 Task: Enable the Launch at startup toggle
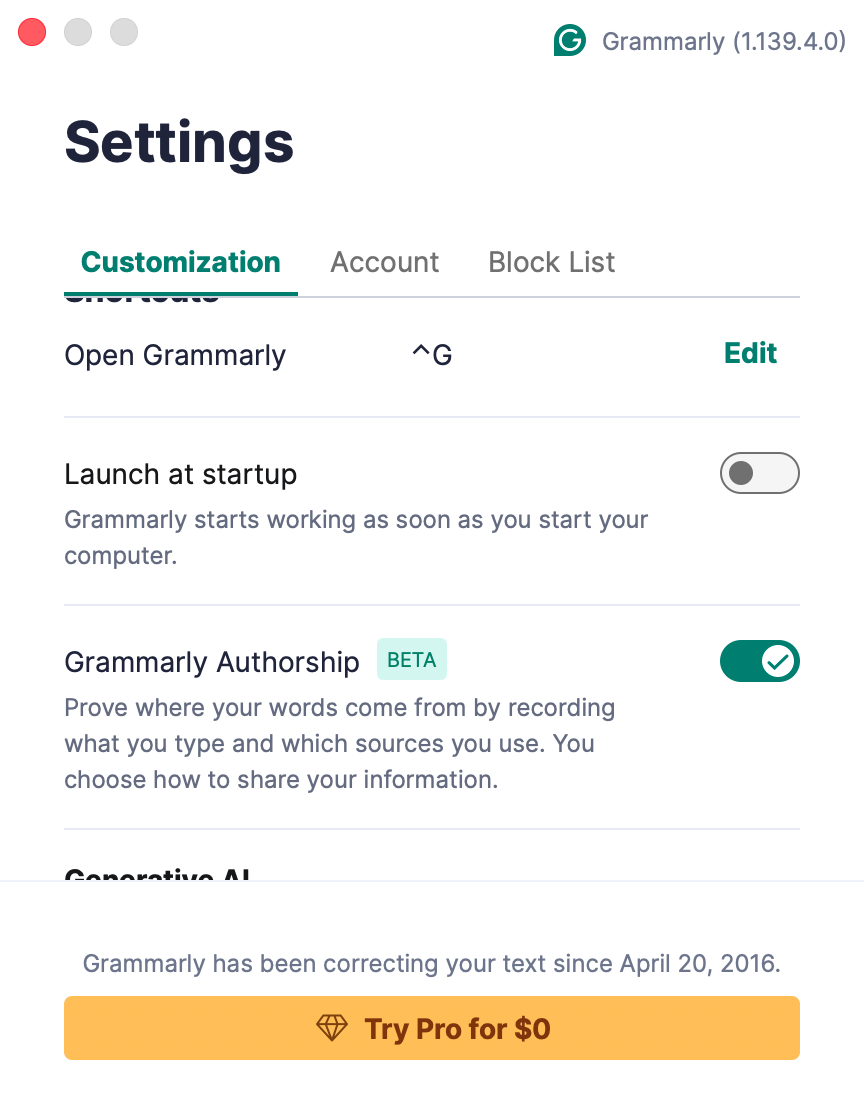[x=759, y=473]
